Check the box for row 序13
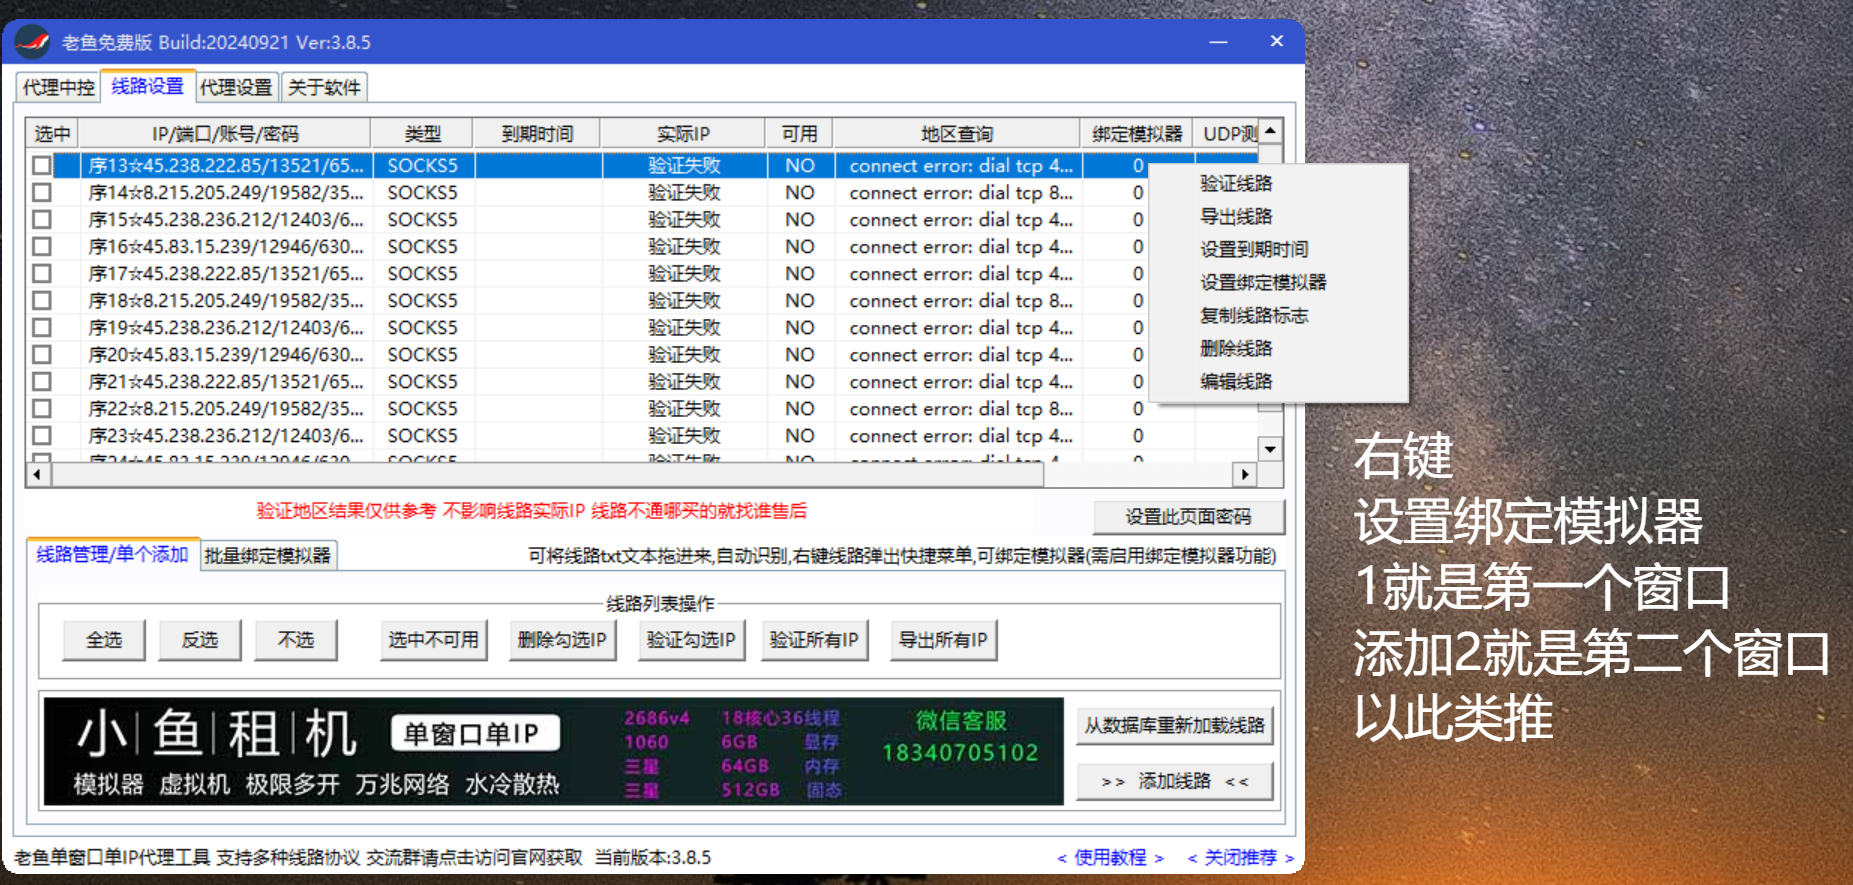The width and height of the screenshot is (1853, 885). pos(42,165)
